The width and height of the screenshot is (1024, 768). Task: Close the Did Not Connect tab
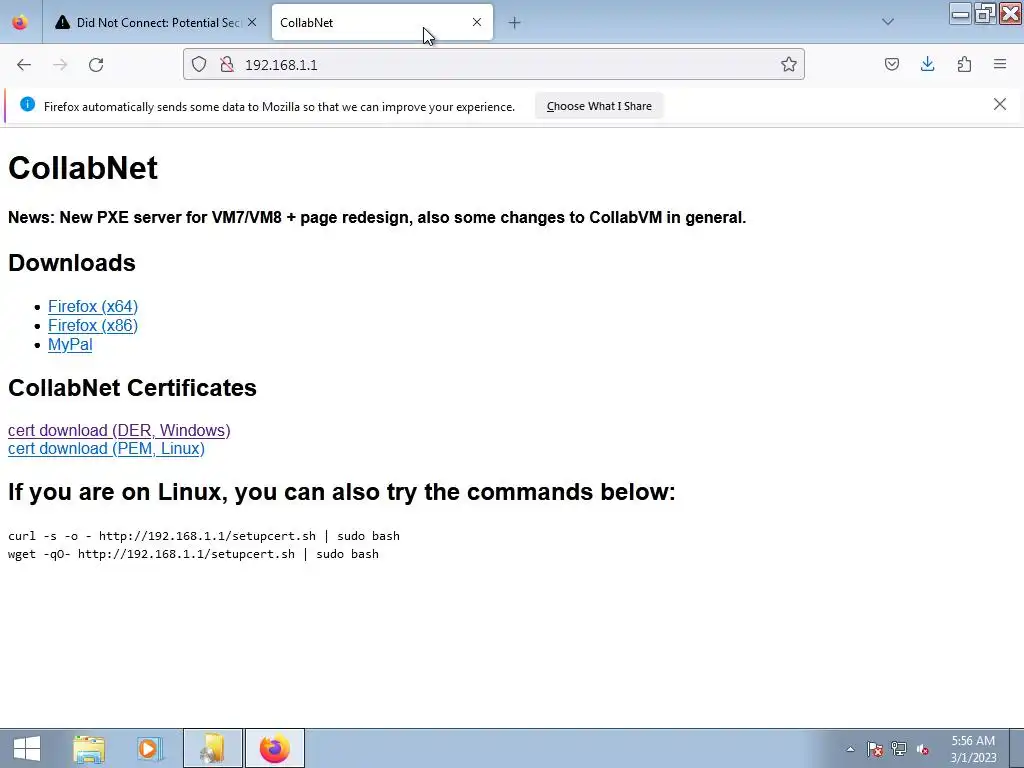252,22
